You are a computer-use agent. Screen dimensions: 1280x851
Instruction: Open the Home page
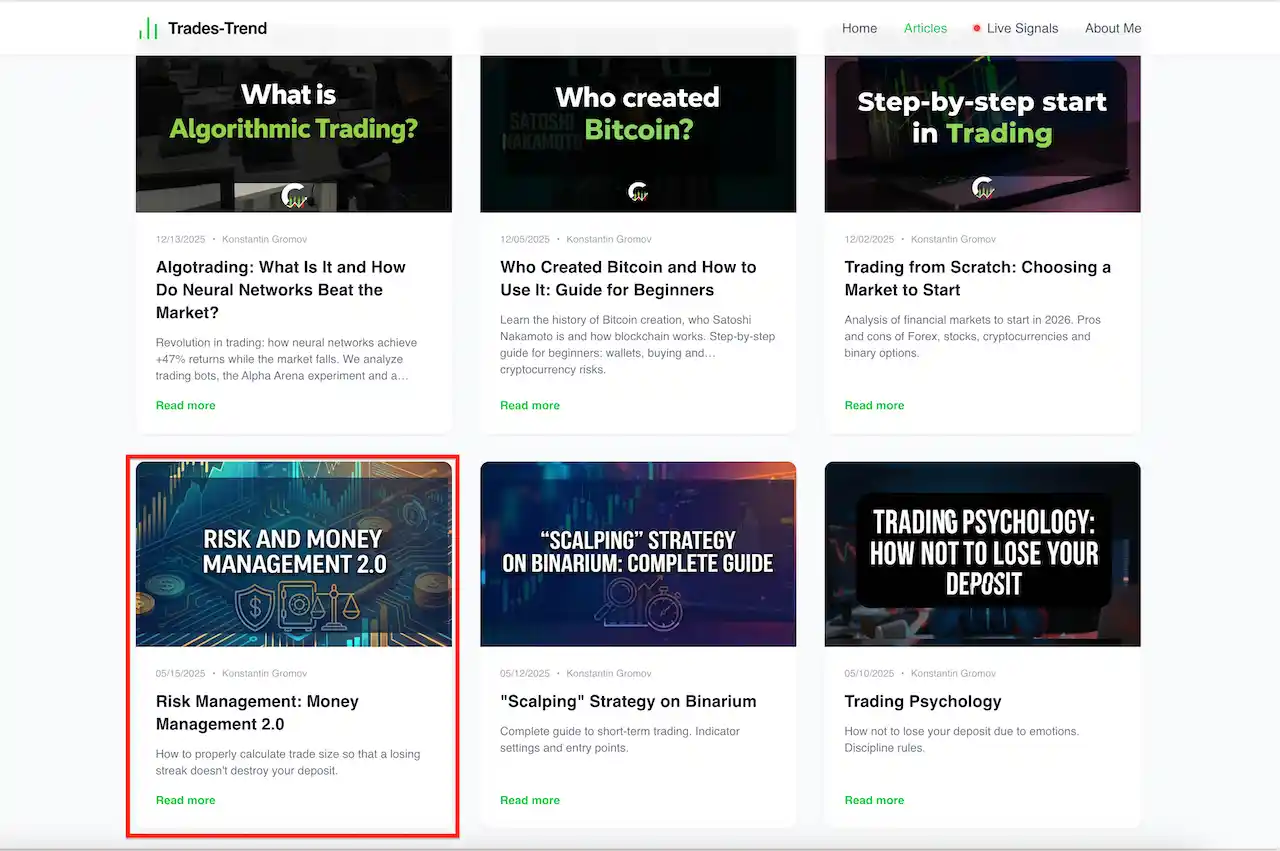(859, 28)
